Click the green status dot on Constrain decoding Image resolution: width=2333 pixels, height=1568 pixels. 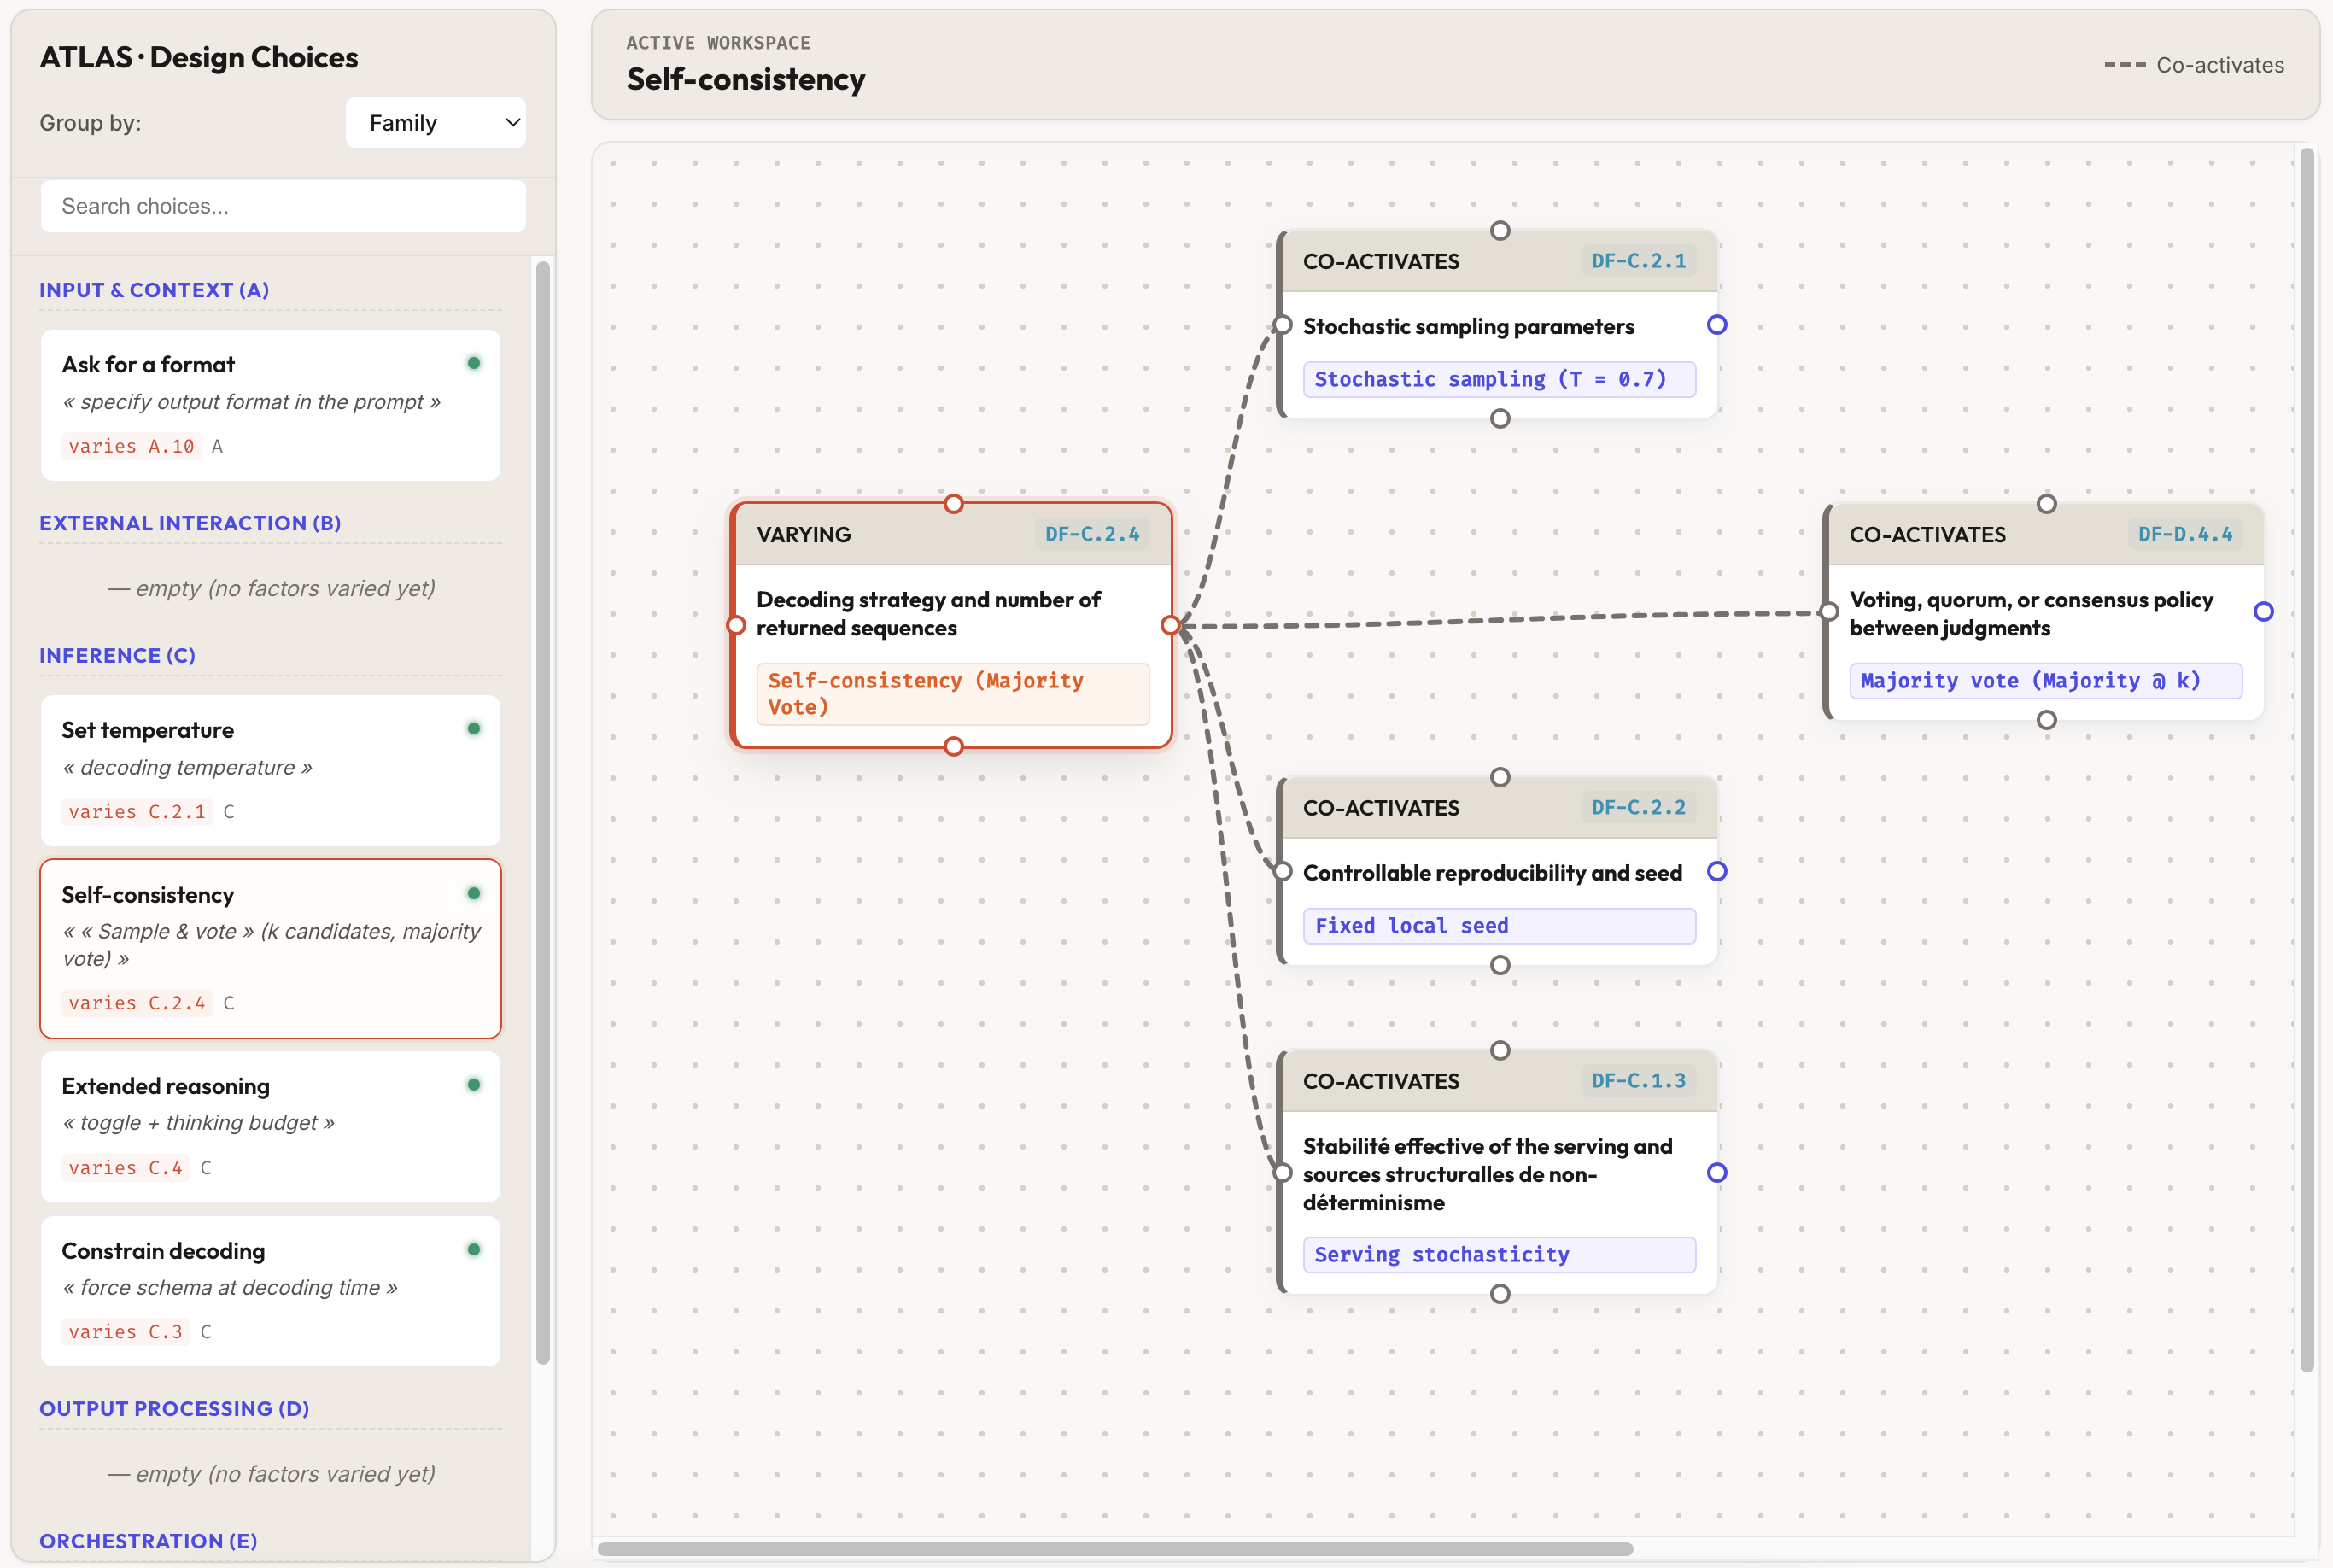[x=474, y=1249]
